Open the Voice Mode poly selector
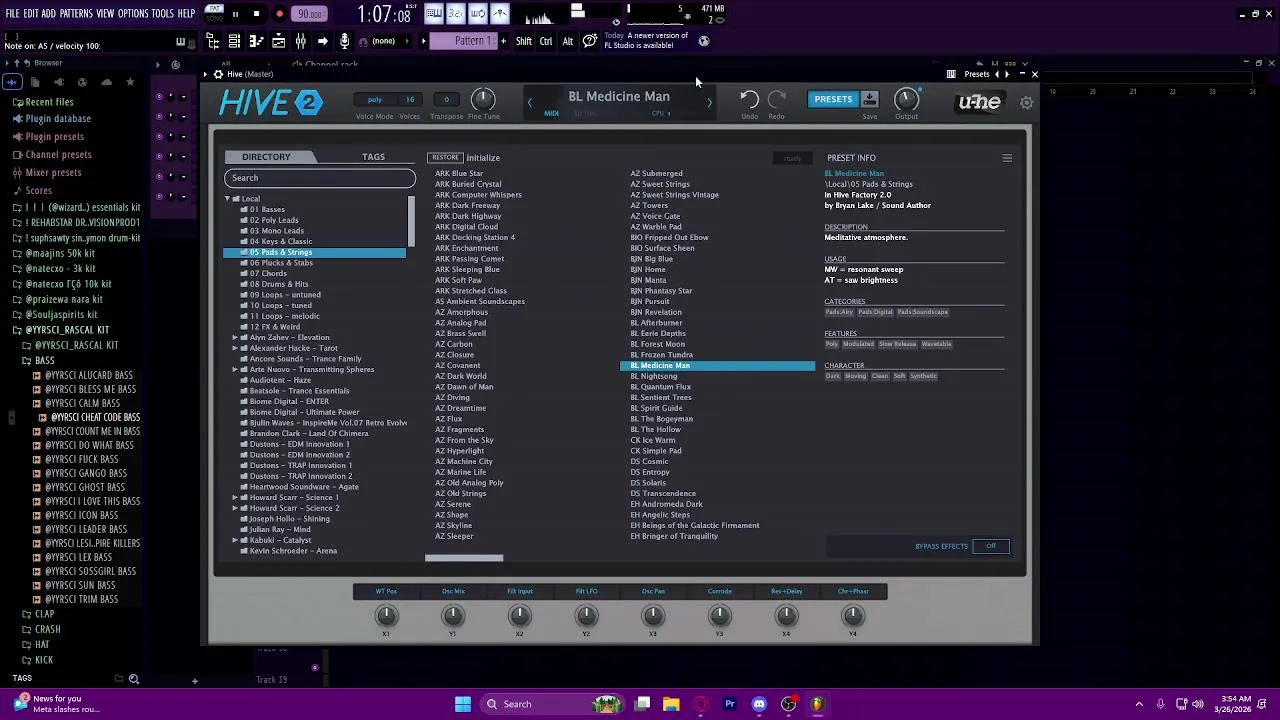Screen dimensions: 1280x720 [x=375, y=99]
